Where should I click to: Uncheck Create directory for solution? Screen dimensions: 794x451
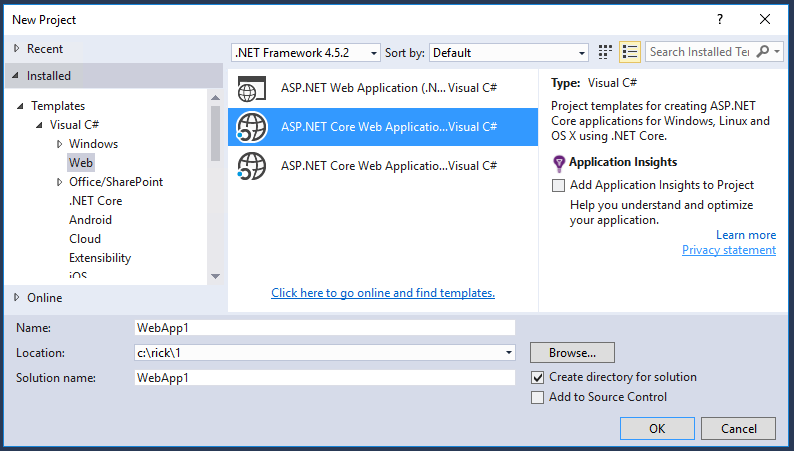tap(538, 377)
